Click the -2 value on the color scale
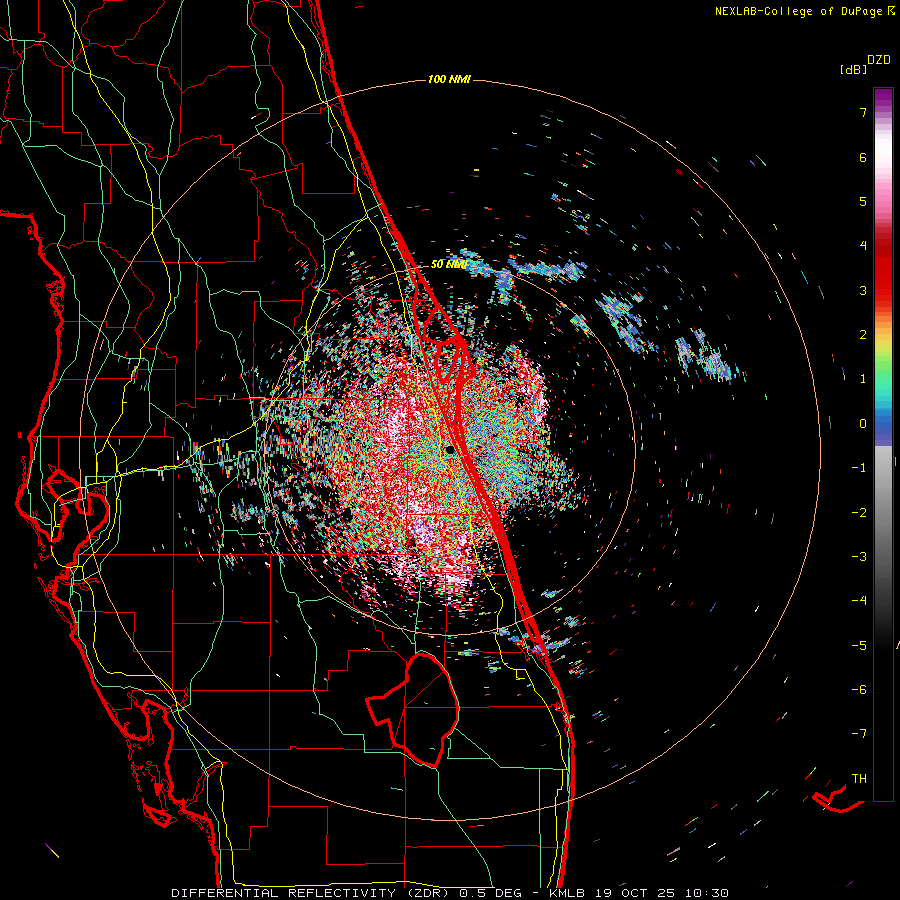 click(x=859, y=513)
